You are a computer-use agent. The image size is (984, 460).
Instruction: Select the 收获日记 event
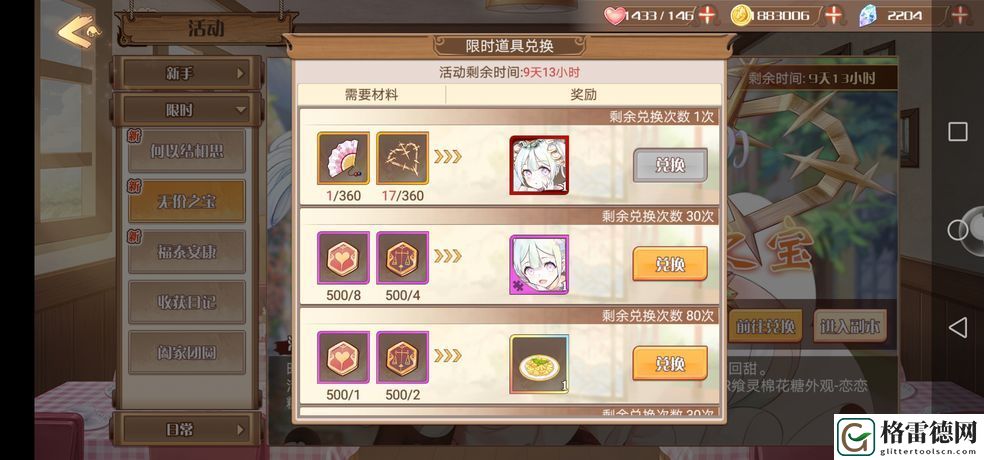point(186,302)
